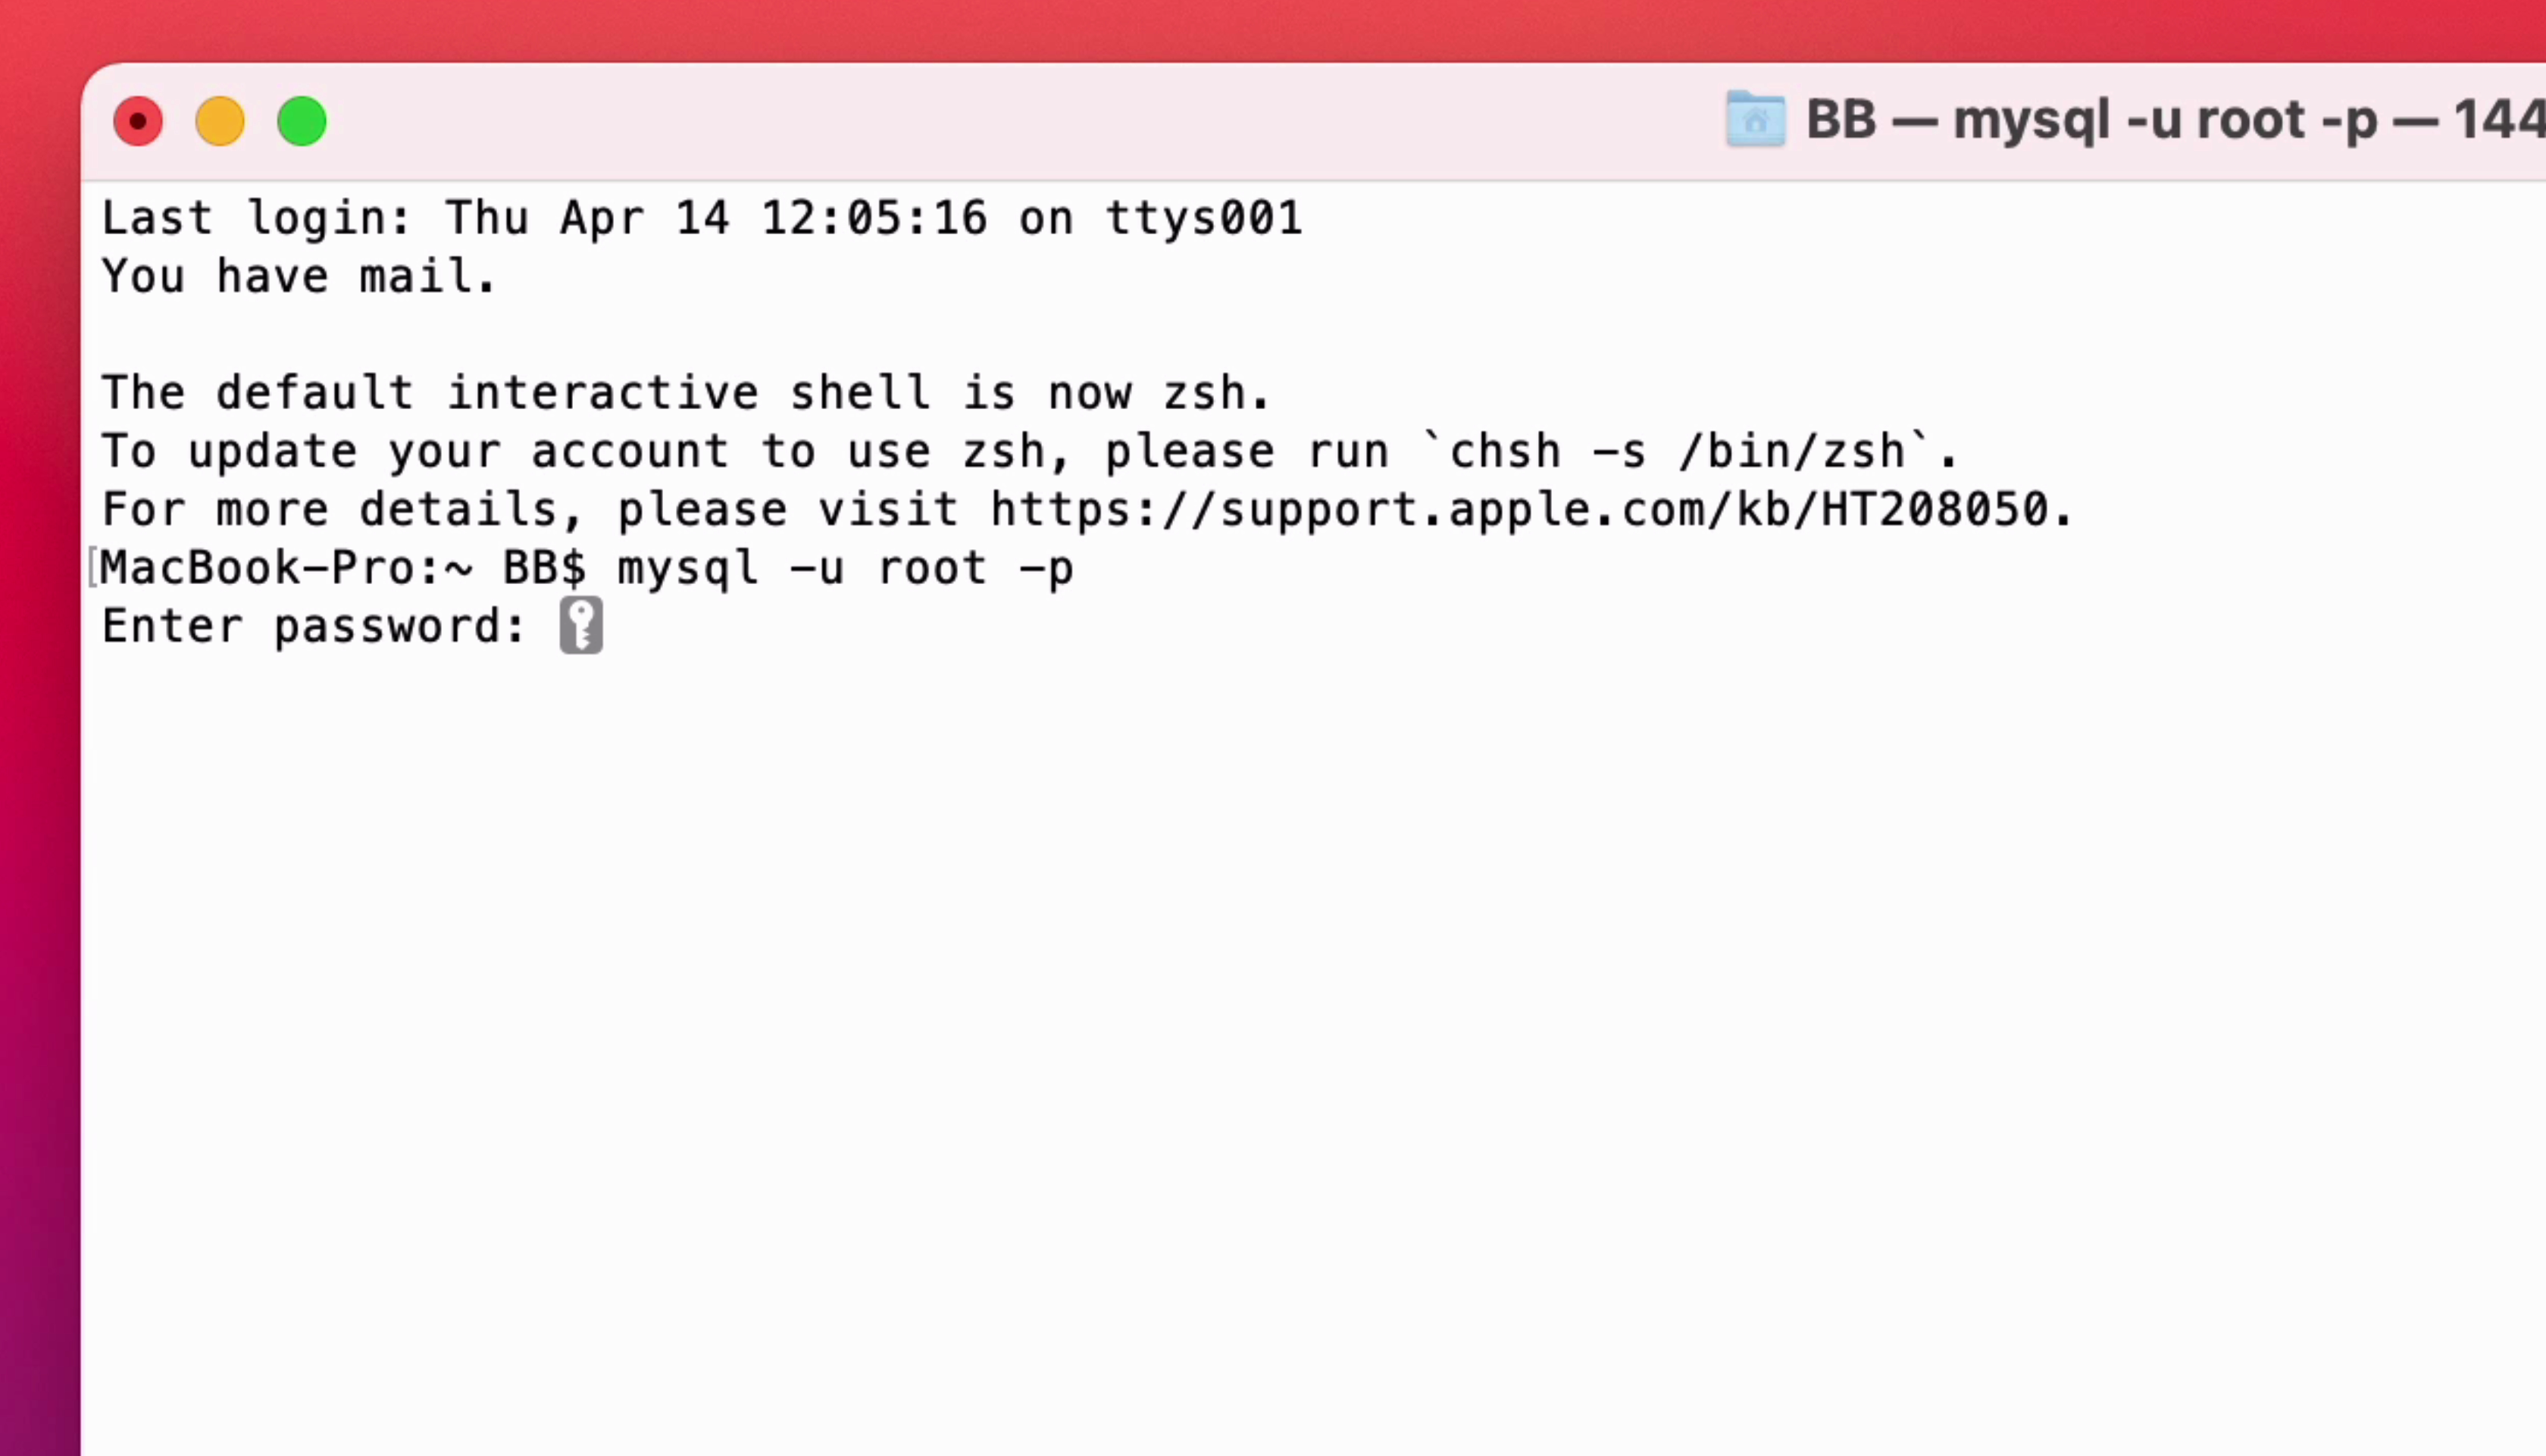Click the bracket mark before the MacBook-Pro prompt
This screenshot has width=2546, height=1456.
(x=92, y=568)
